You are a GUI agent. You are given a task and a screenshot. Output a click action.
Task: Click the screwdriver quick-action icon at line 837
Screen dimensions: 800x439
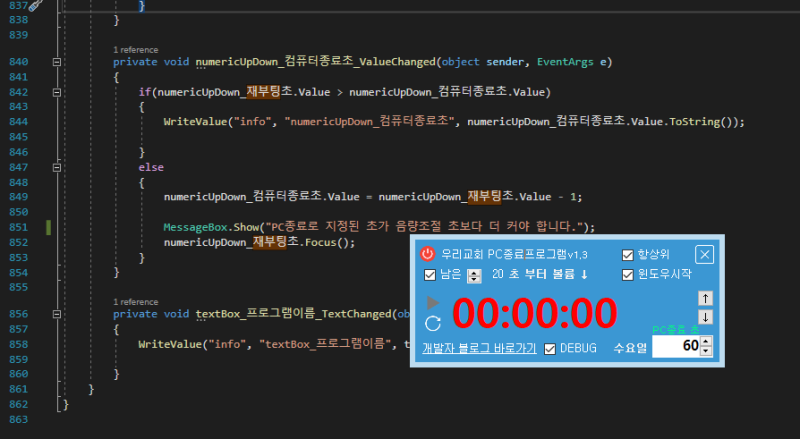[35, 6]
